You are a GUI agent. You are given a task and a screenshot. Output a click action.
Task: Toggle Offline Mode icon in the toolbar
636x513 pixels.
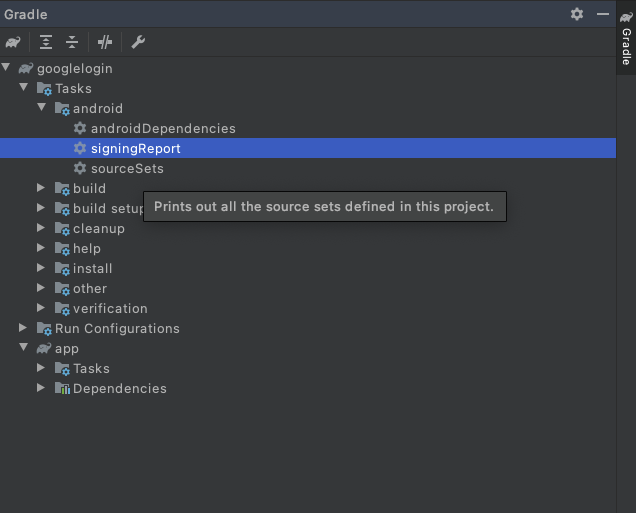[105, 42]
